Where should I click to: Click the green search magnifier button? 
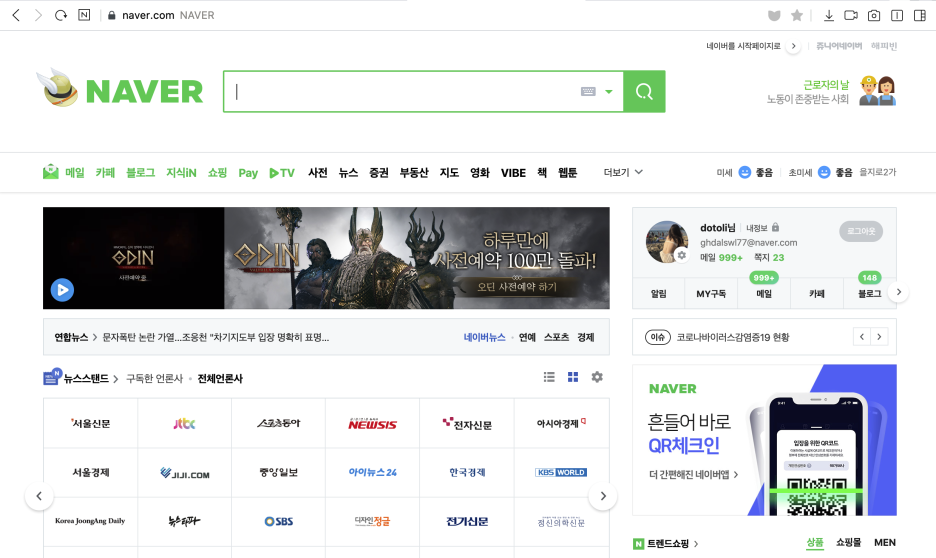click(x=644, y=91)
